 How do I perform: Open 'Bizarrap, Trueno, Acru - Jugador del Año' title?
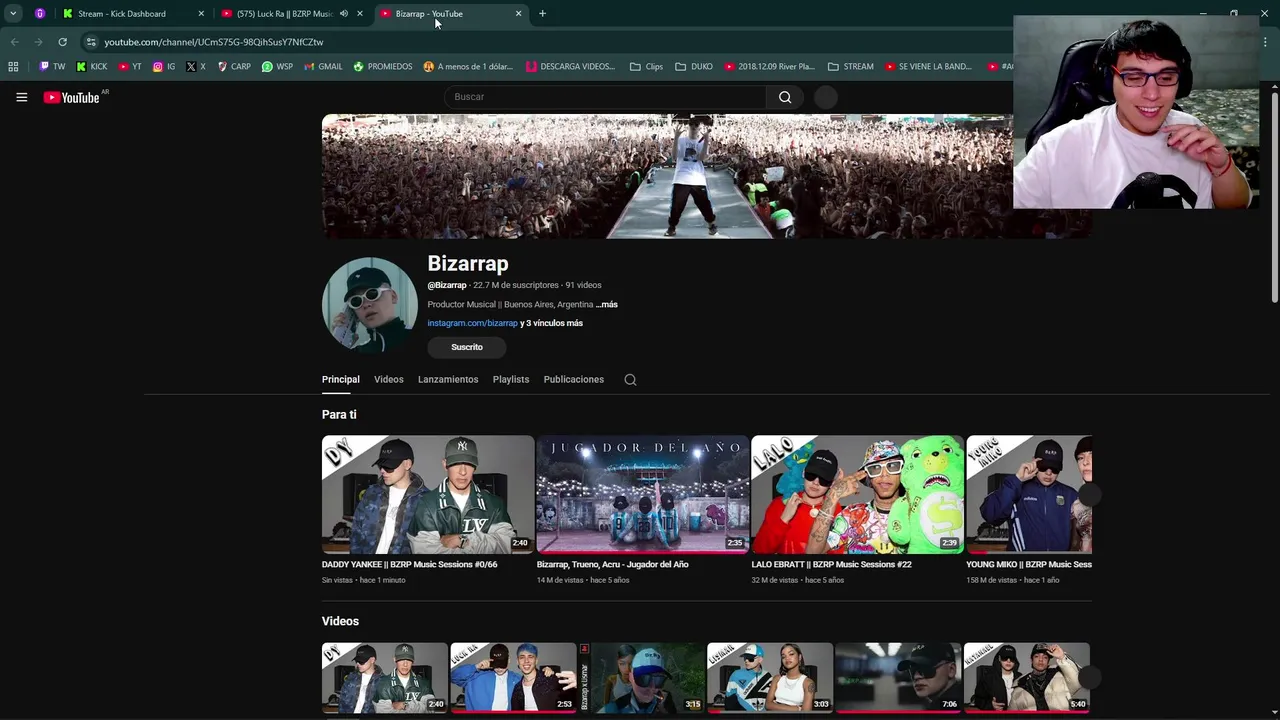pos(613,564)
